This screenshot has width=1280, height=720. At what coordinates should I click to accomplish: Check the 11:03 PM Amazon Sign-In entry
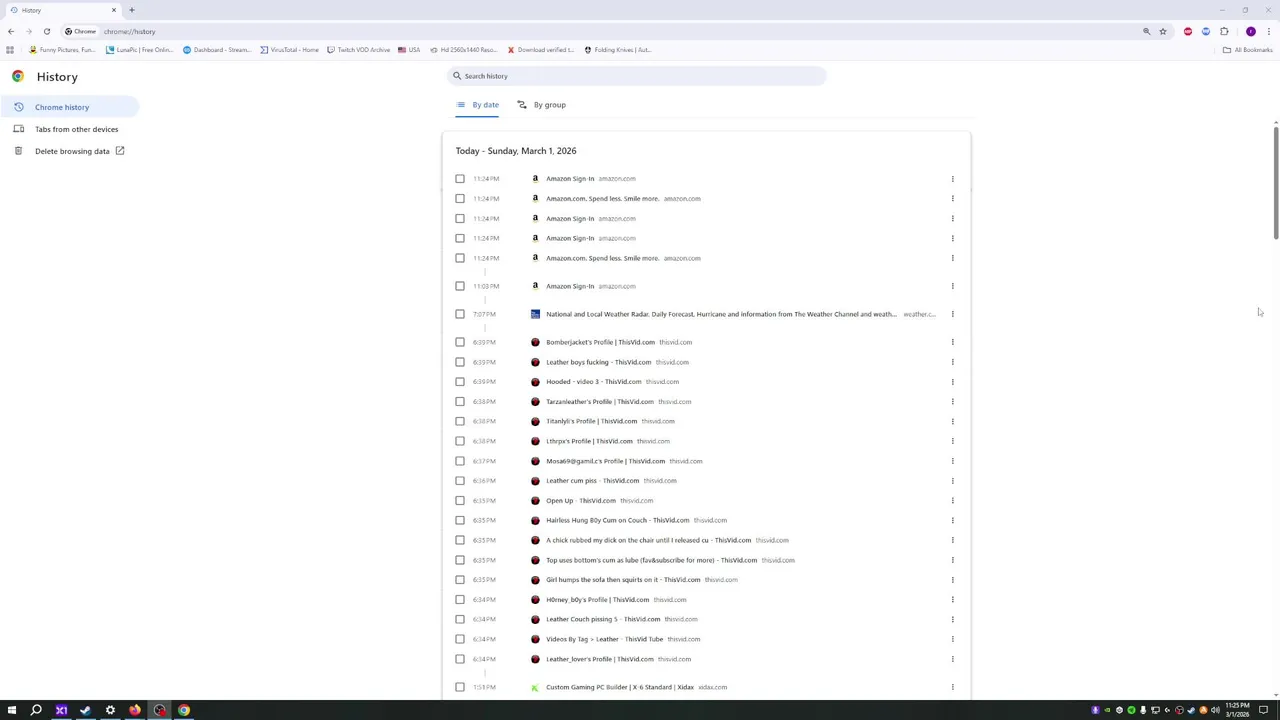pyautogui.click(x=460, y=286)
